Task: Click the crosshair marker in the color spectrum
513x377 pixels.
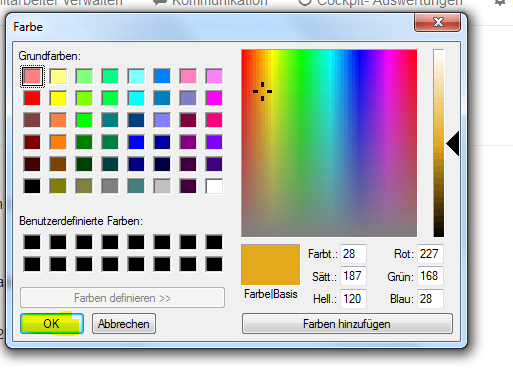Action: (262, 91)
